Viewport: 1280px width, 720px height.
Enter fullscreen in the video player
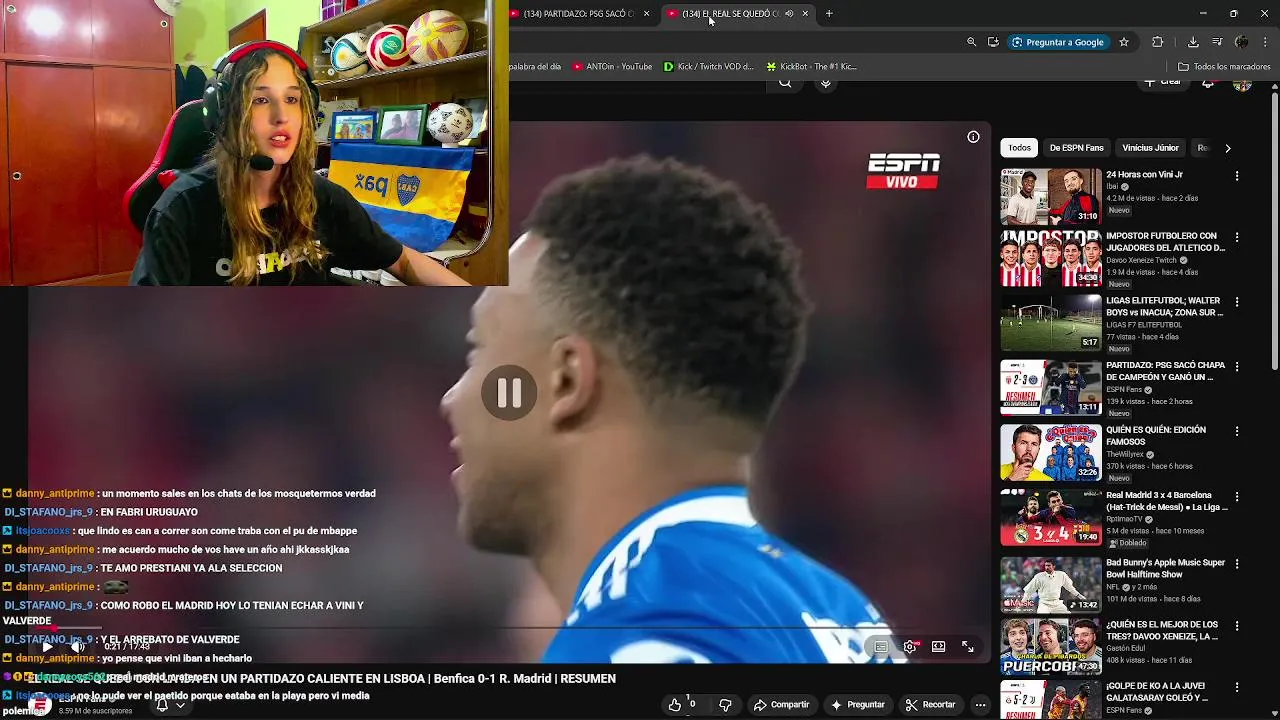coord(967,647)
